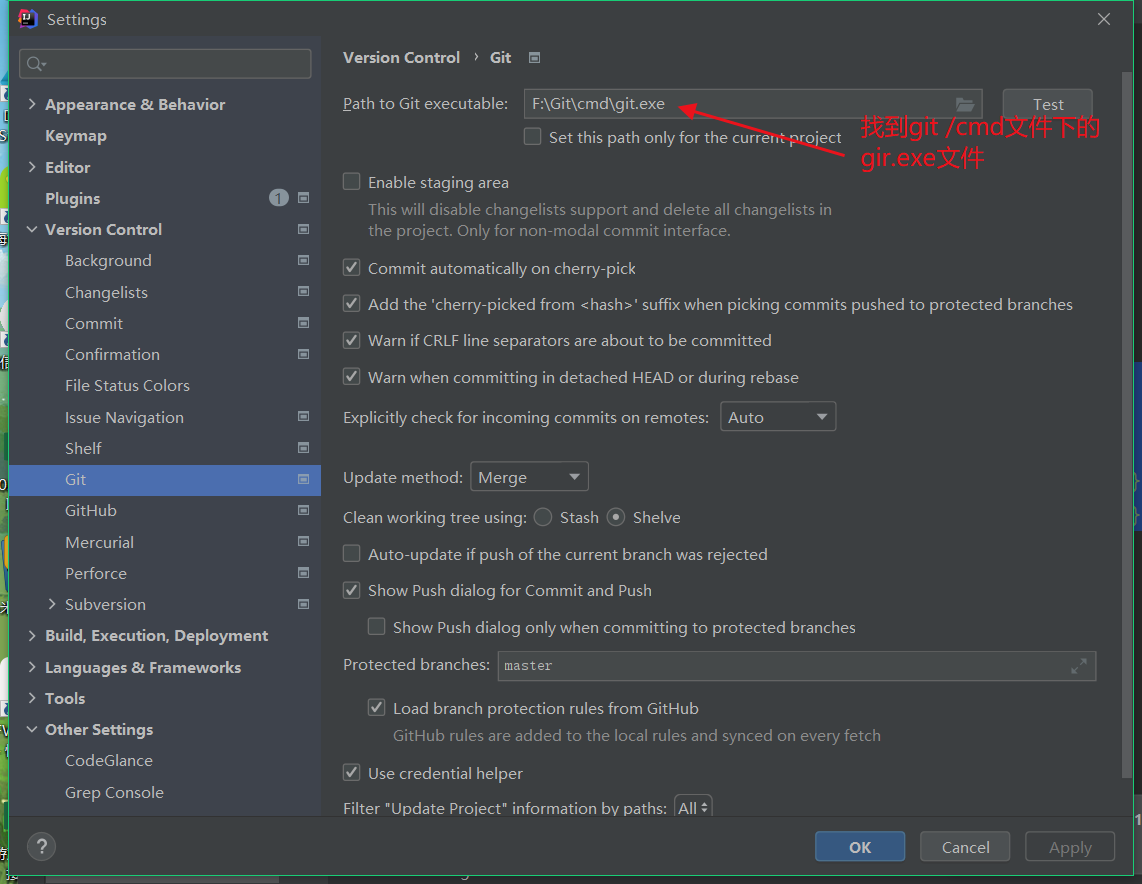This screenshot has width=1142, height=884.
Task: Open the Plugins settings page
Action: [73, 198]
